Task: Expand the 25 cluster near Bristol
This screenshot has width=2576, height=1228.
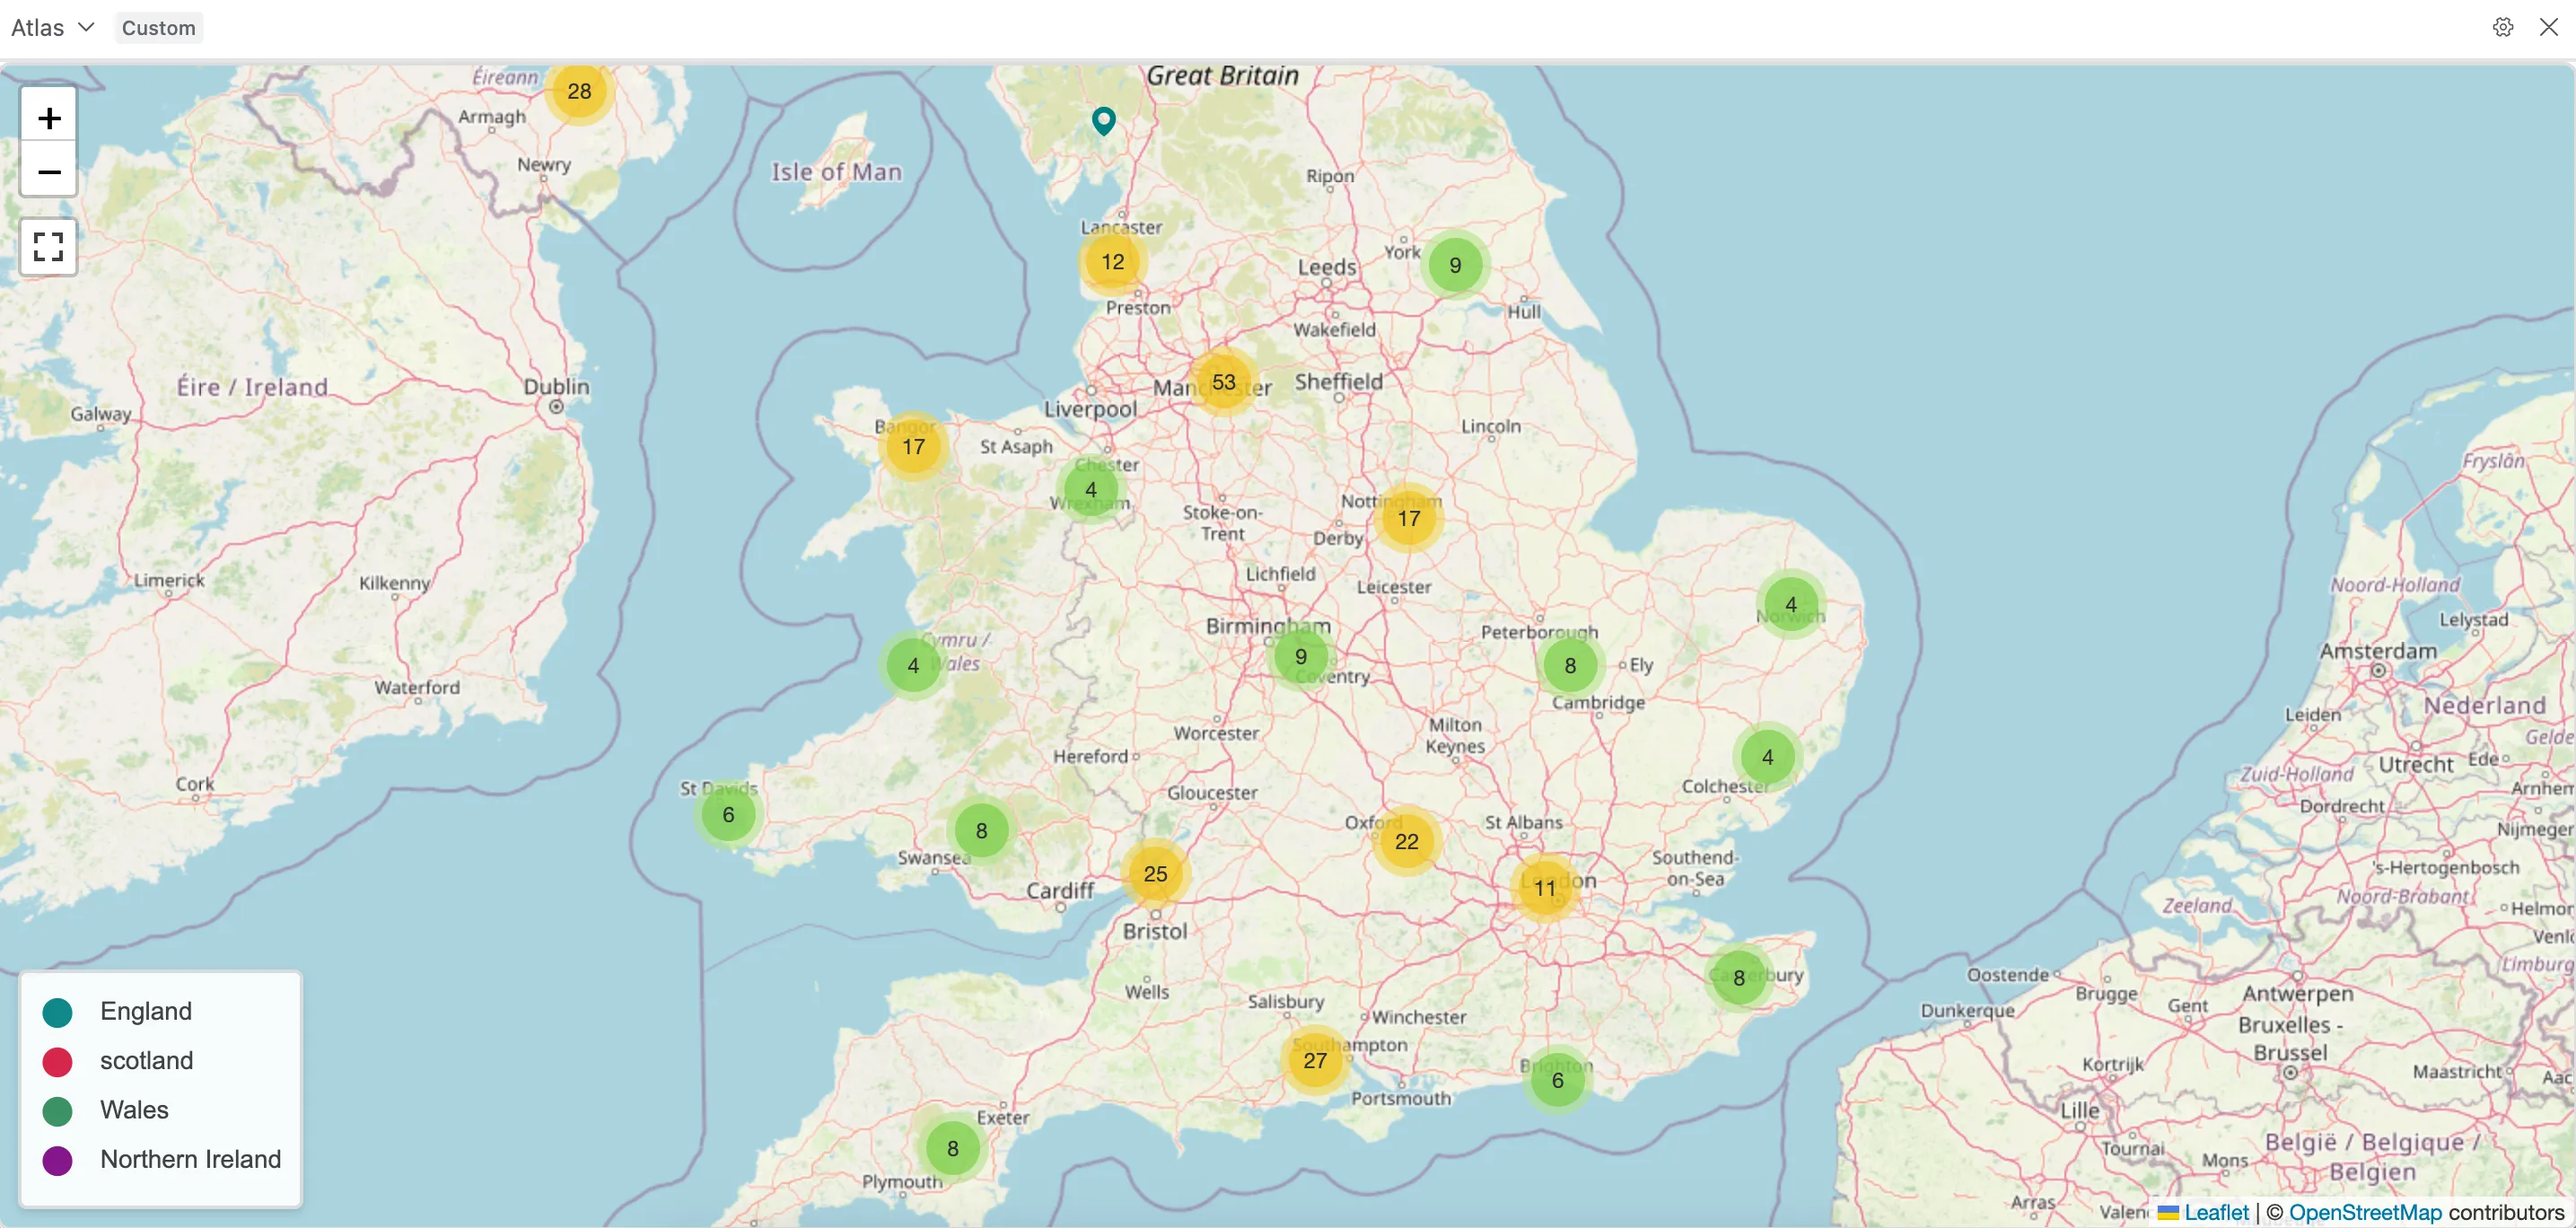Action: (1155, 874)
